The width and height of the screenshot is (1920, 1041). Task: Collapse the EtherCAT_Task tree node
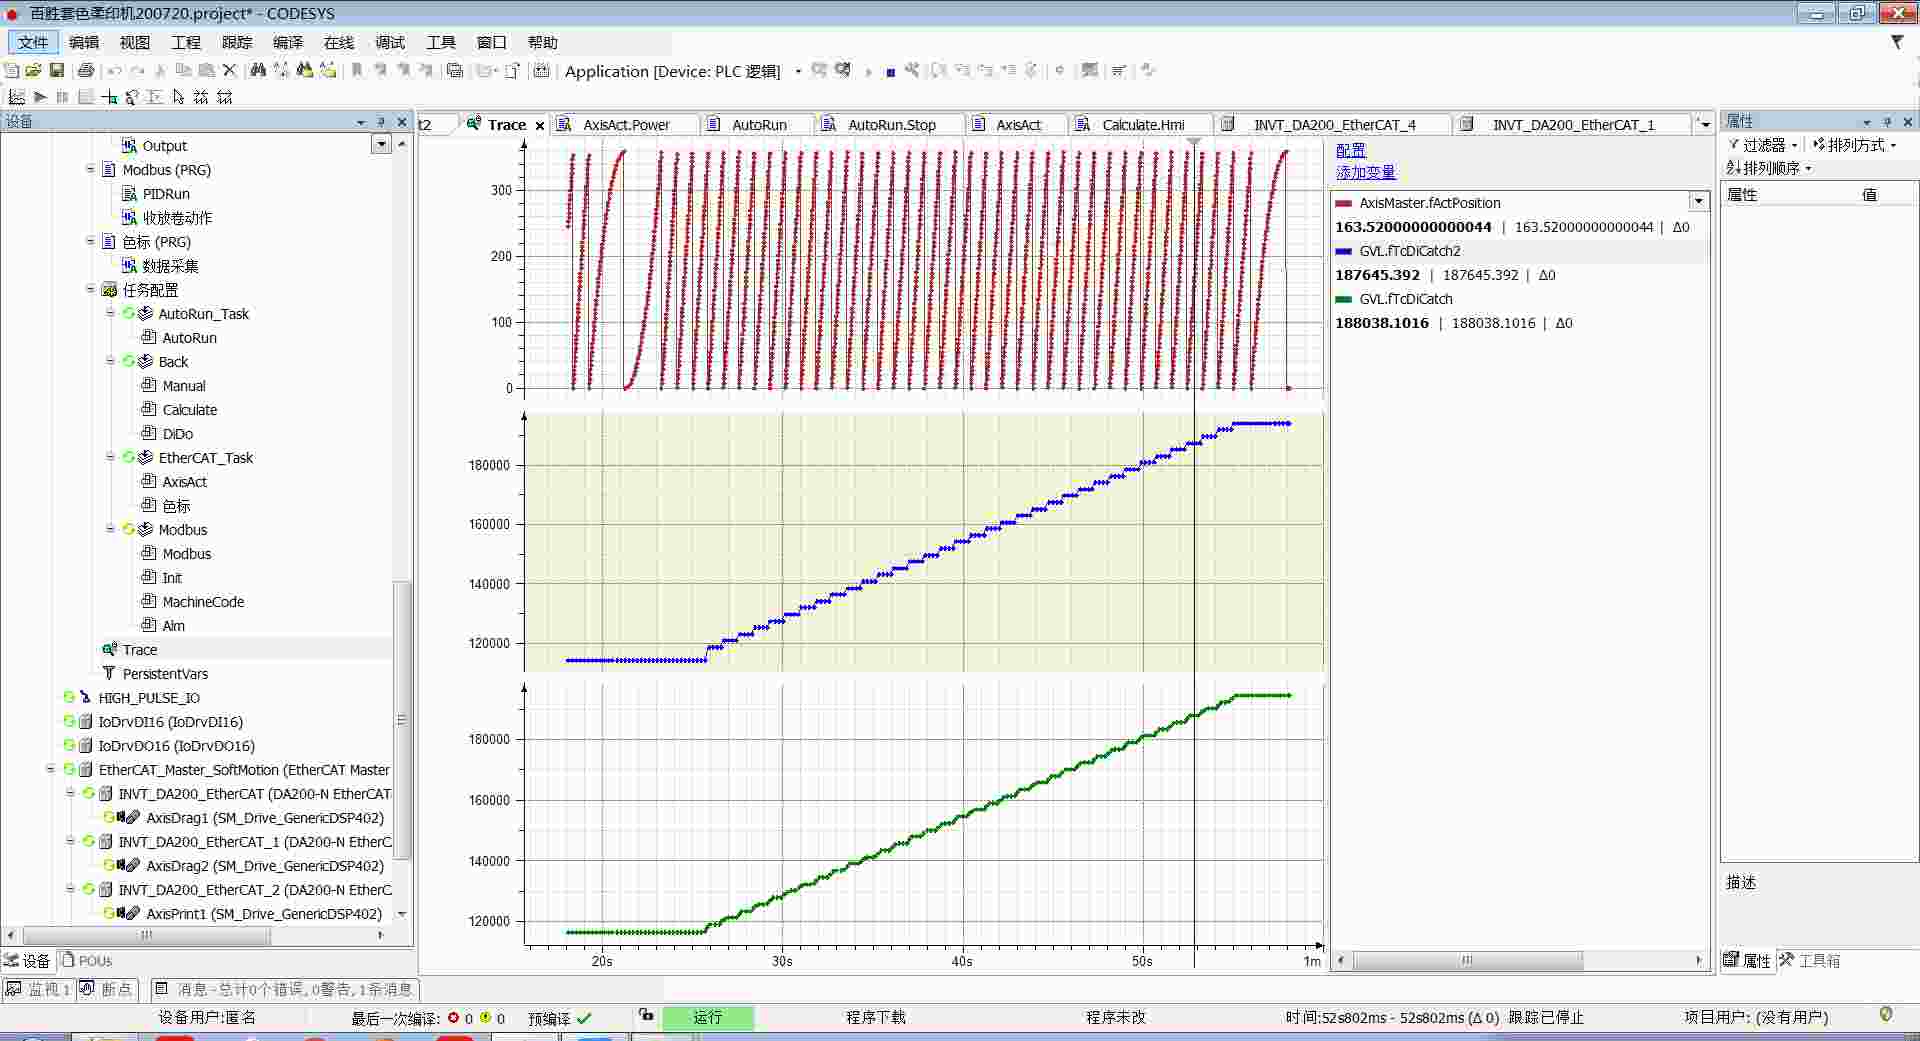click(x=111, y=457)
